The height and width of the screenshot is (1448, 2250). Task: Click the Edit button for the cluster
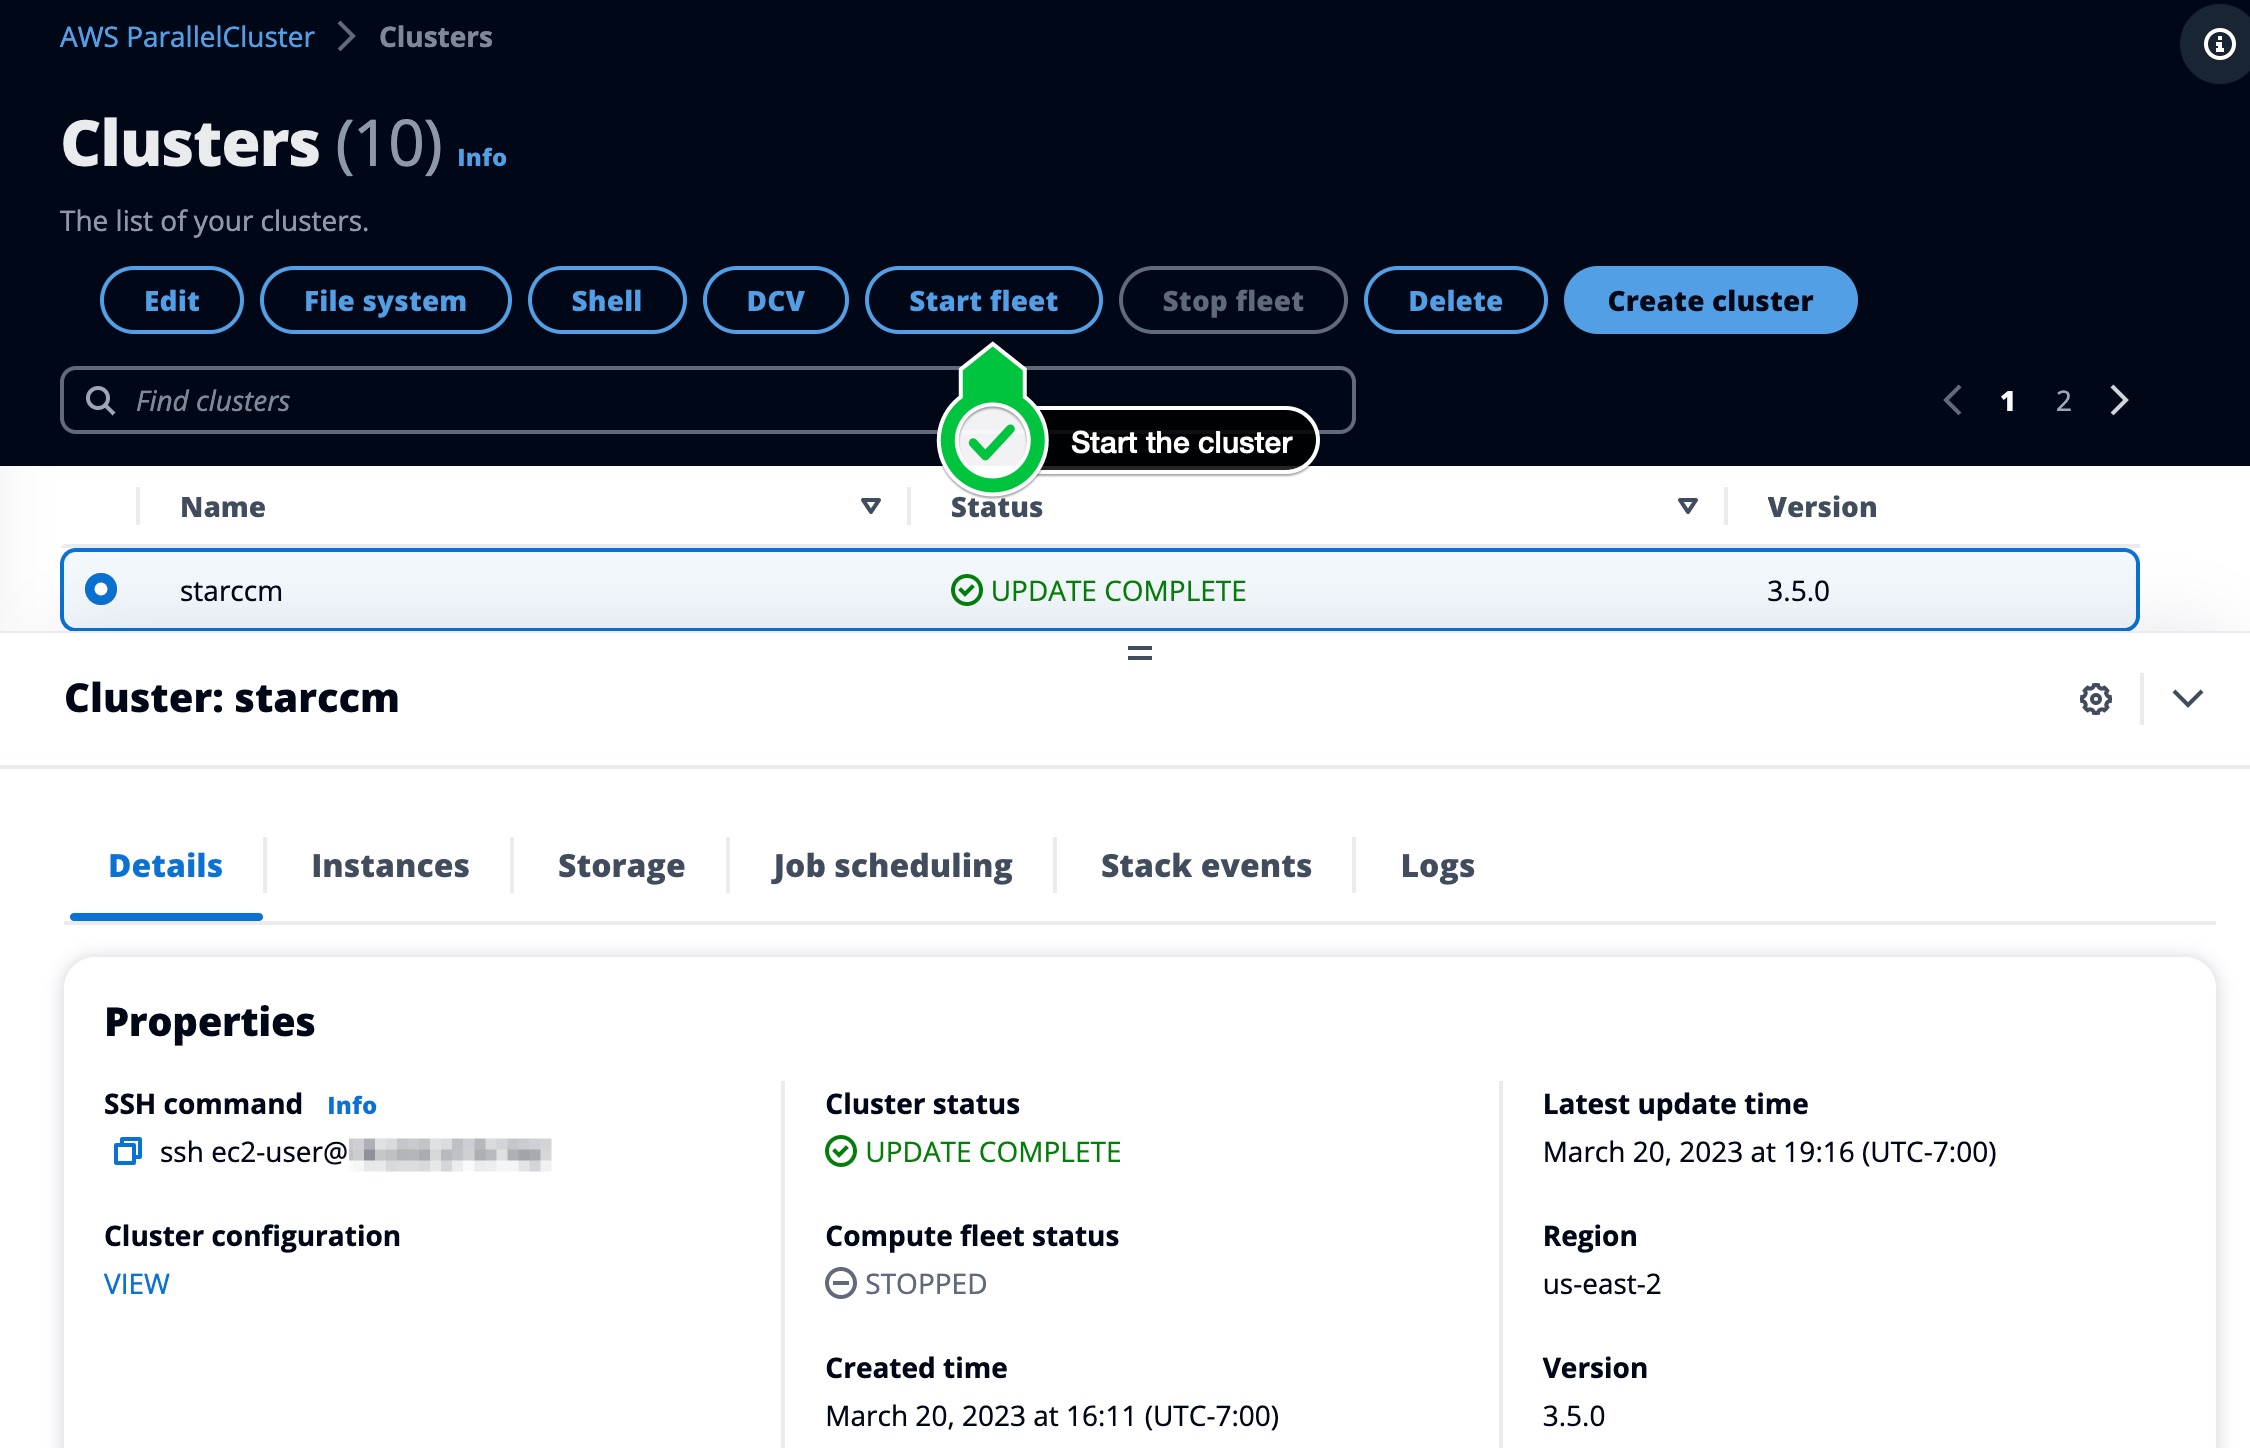(x=171, y=300)
